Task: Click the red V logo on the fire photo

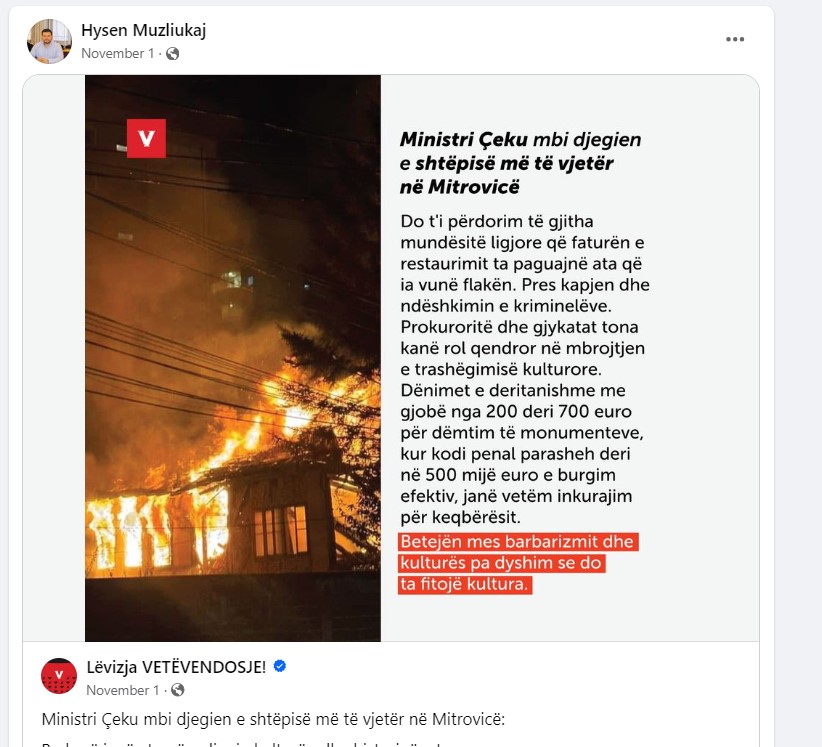Action: click(146, 138)
